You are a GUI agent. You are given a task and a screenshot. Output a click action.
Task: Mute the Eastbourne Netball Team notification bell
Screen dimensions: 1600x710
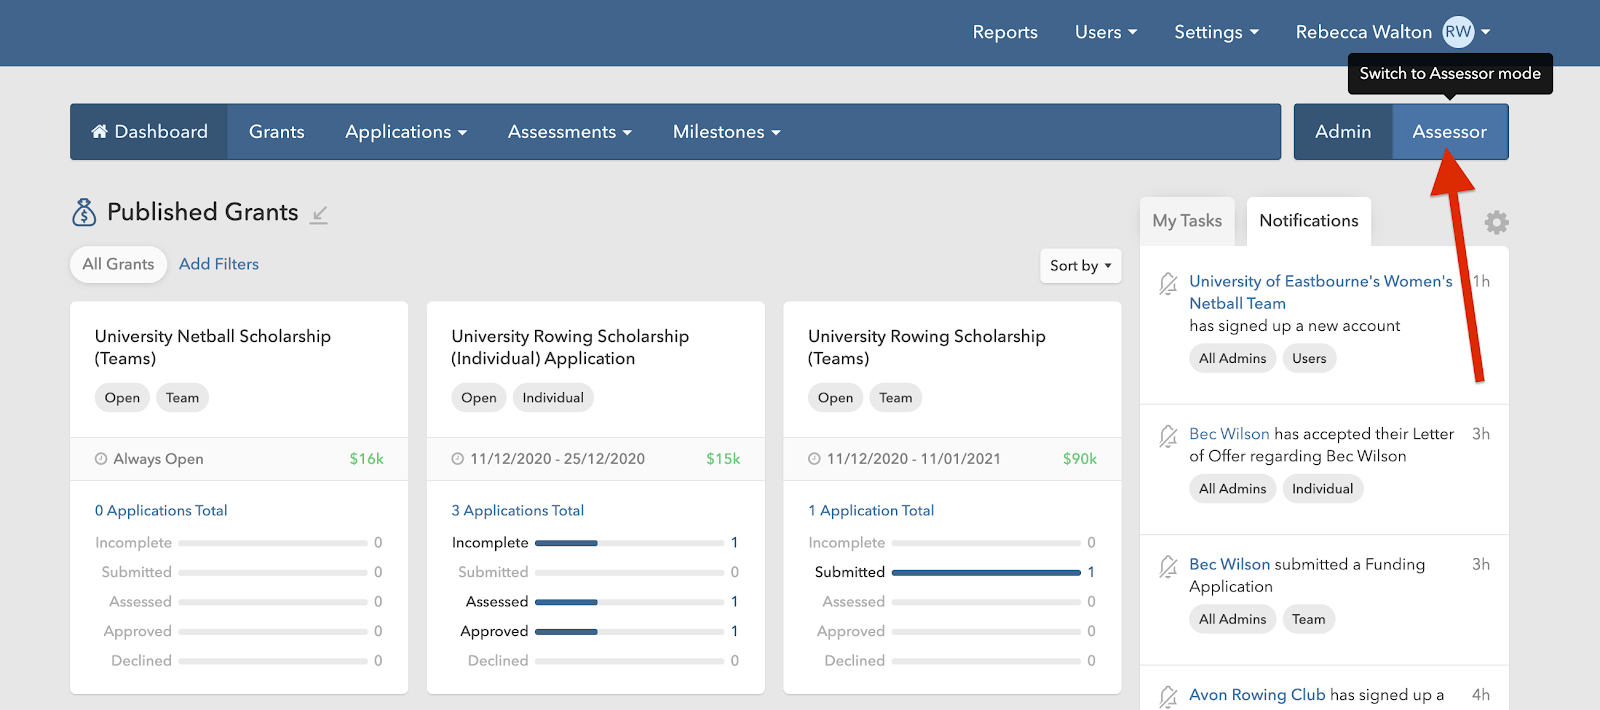1168,284
